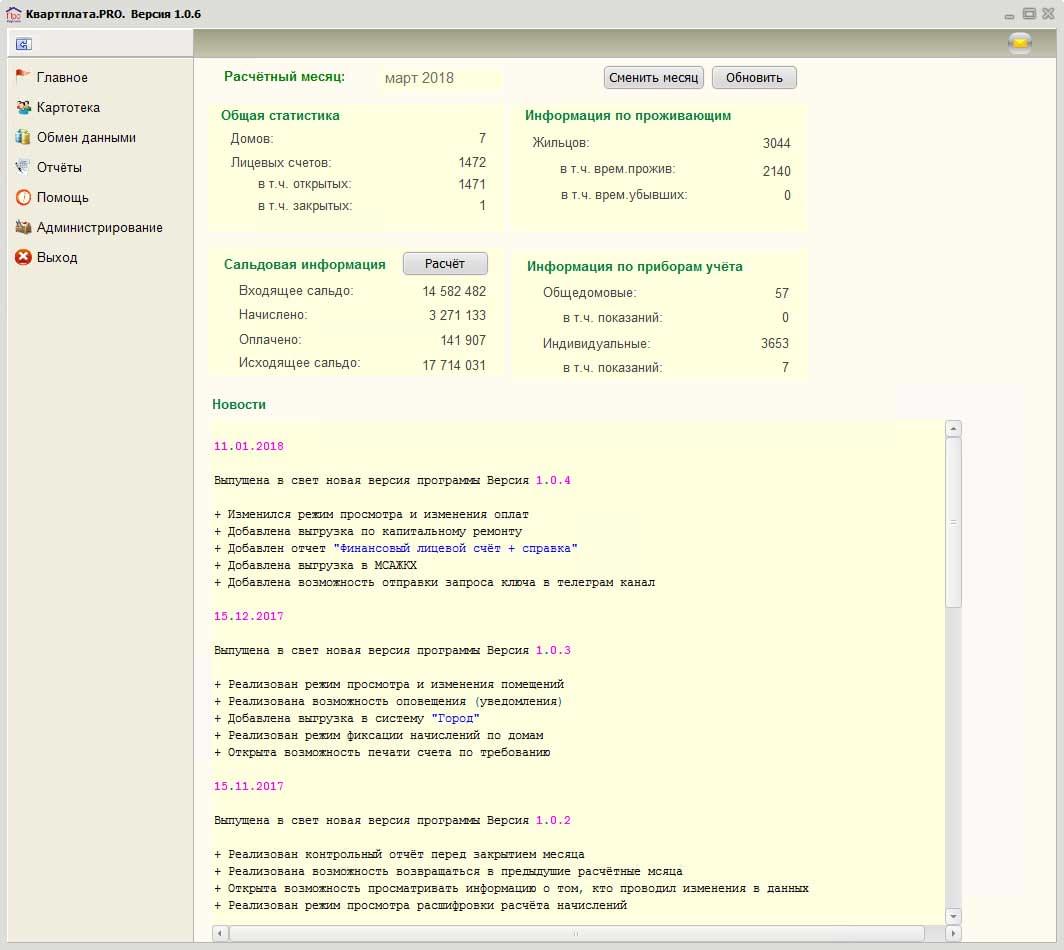Image resolution: width=1064 pixels, height=950 pixels.
Task: Click the red flag icon beside Главное
Action: click(x=22, y=77)
